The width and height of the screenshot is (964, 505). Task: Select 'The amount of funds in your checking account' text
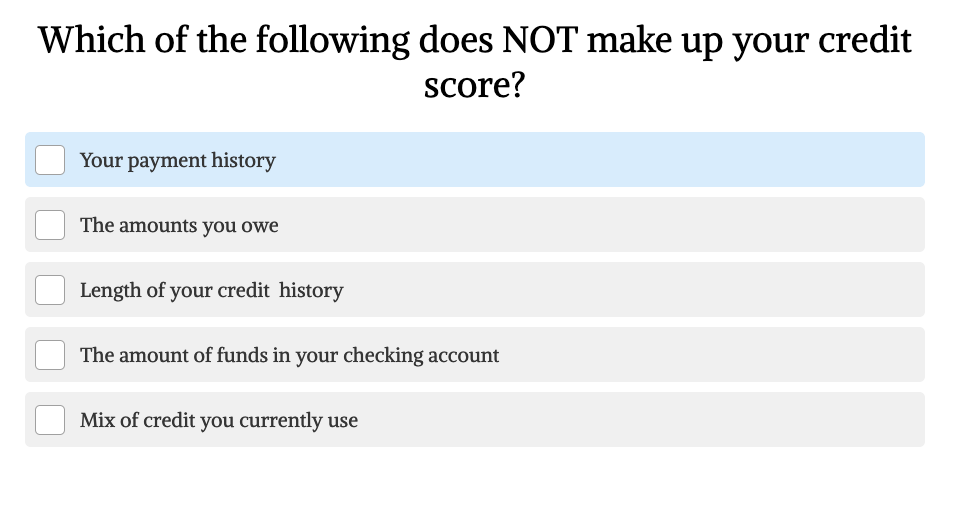290,356
